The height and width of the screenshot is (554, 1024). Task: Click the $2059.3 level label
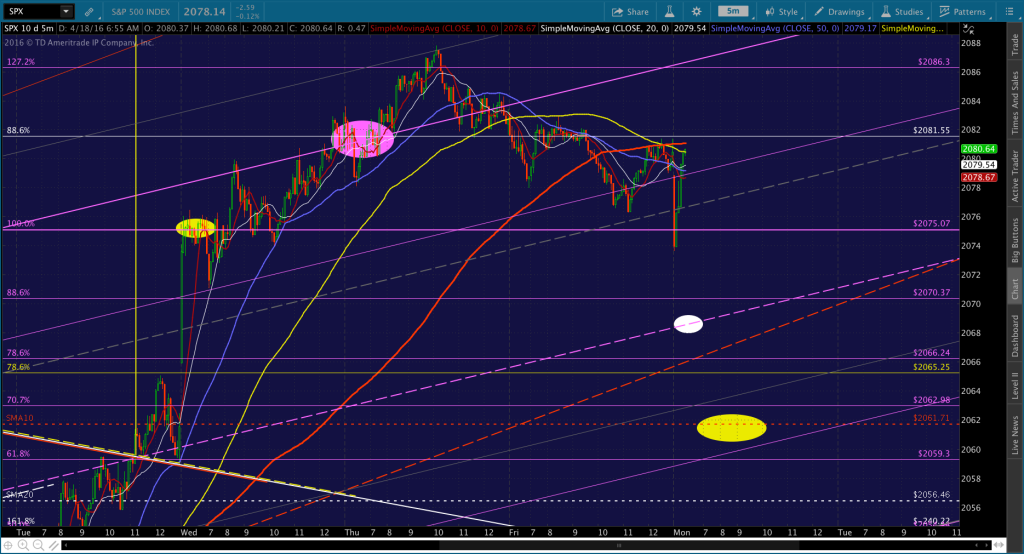click(x=934, y=453)
